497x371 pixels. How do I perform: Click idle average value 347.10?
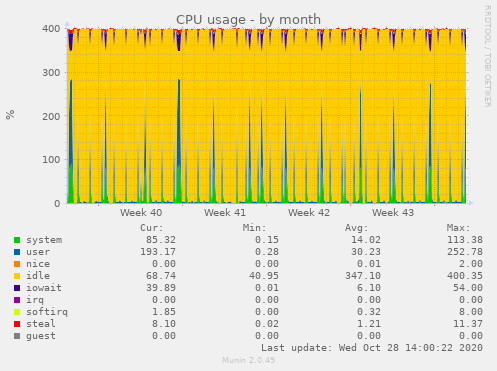[x=363, y=276]
